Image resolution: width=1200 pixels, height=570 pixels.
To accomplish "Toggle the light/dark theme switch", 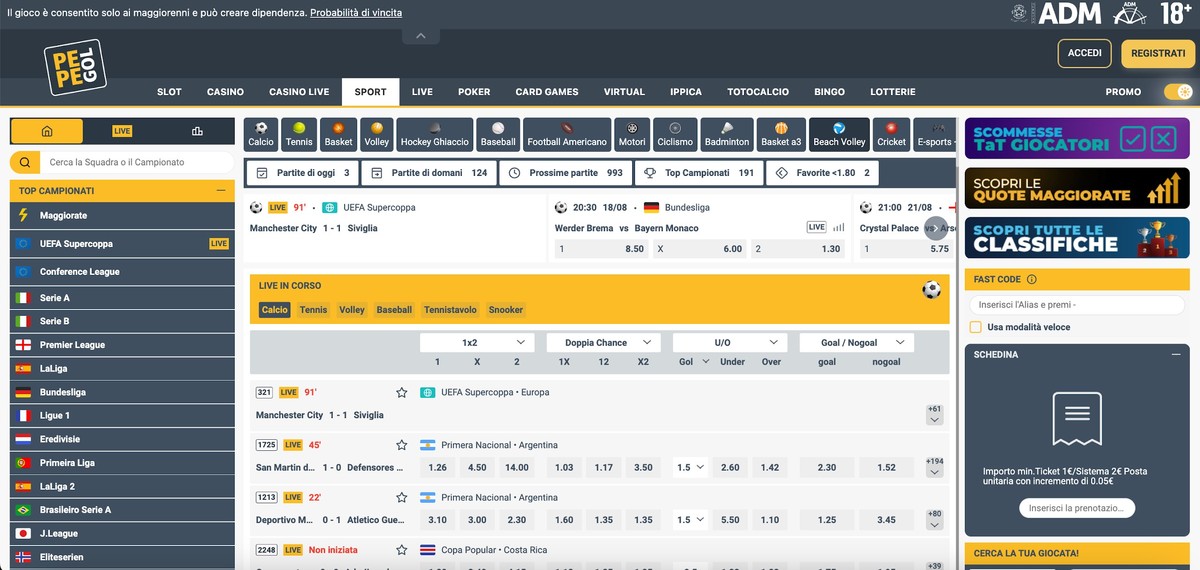I will point(1178,92).
